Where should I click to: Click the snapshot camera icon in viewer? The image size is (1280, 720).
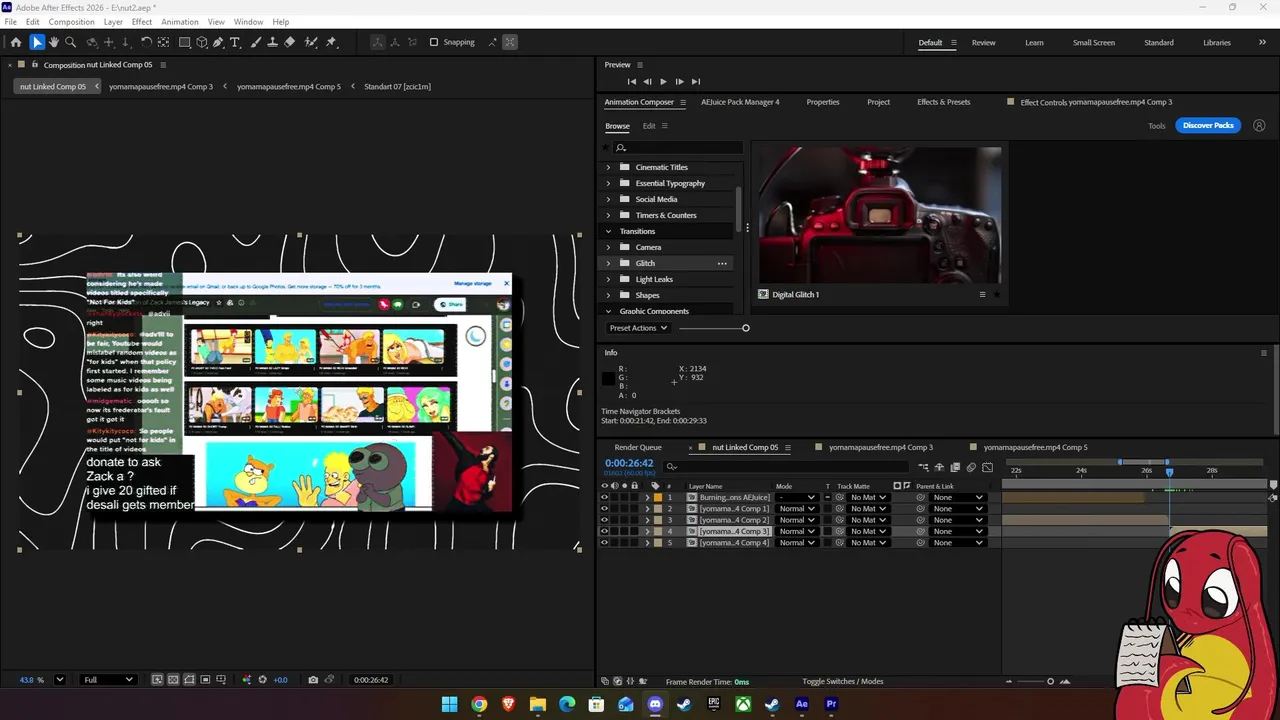[x=313, y=680]
